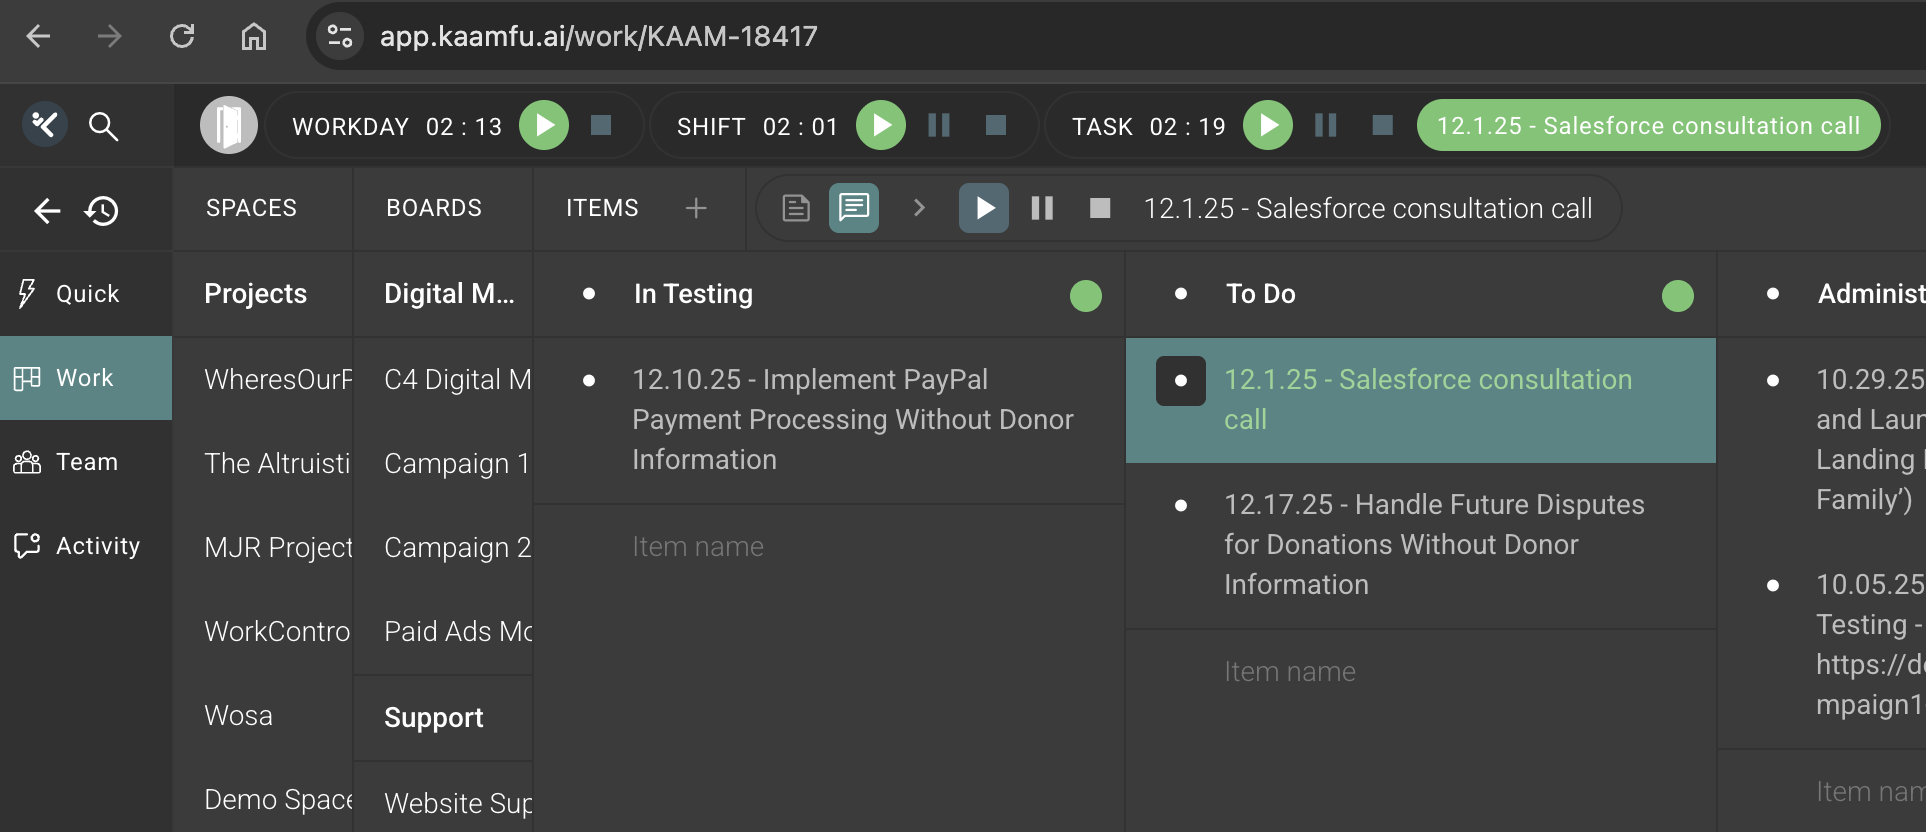Switch to the BOARDS tab
This screenshot has height=832, width=1926.
click(434, 208)
